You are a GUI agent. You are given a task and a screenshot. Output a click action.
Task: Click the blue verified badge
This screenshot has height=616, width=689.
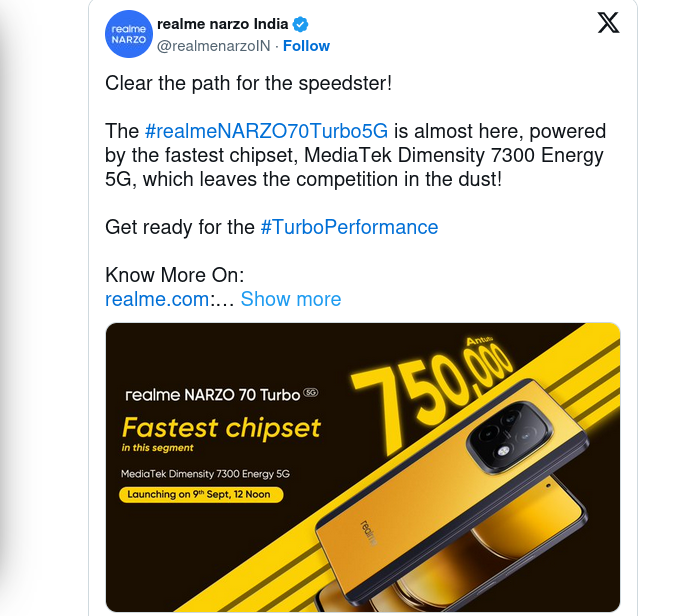301,24
